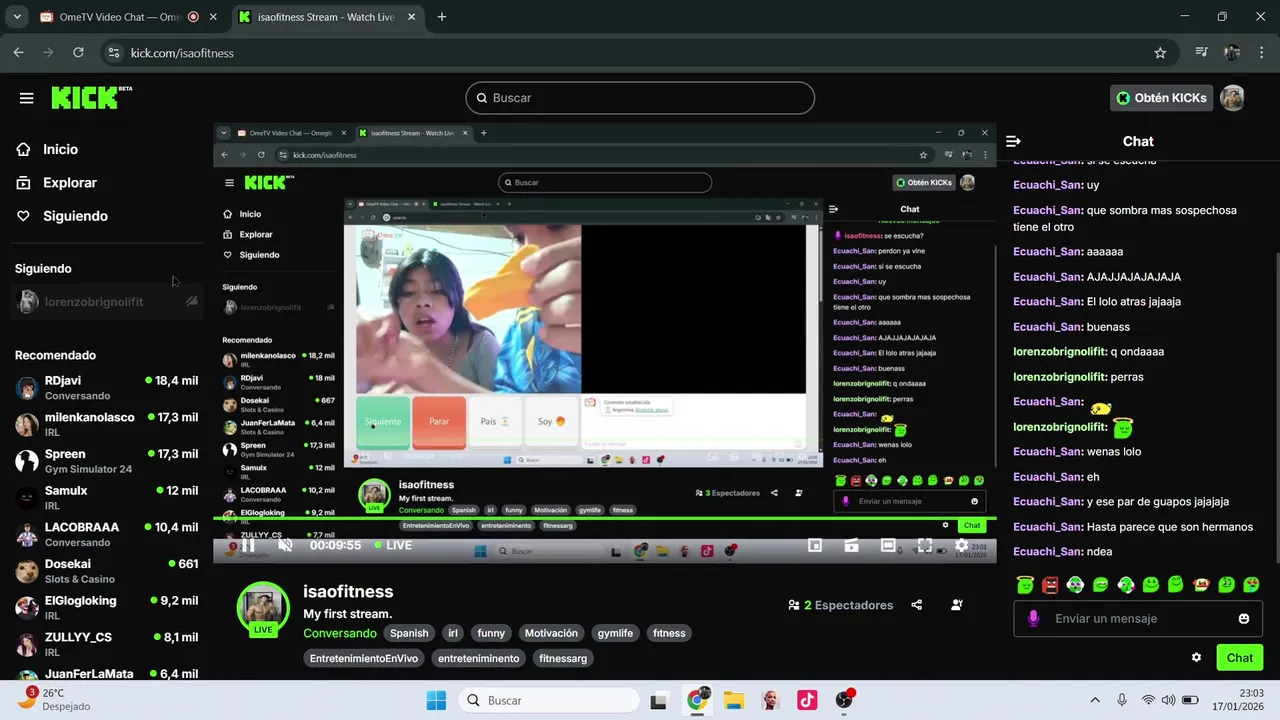Screen dimensions: 1280x720
Task: Toggle the muted icon next to lorenzobrignolifit
Action: click(191, 302)
